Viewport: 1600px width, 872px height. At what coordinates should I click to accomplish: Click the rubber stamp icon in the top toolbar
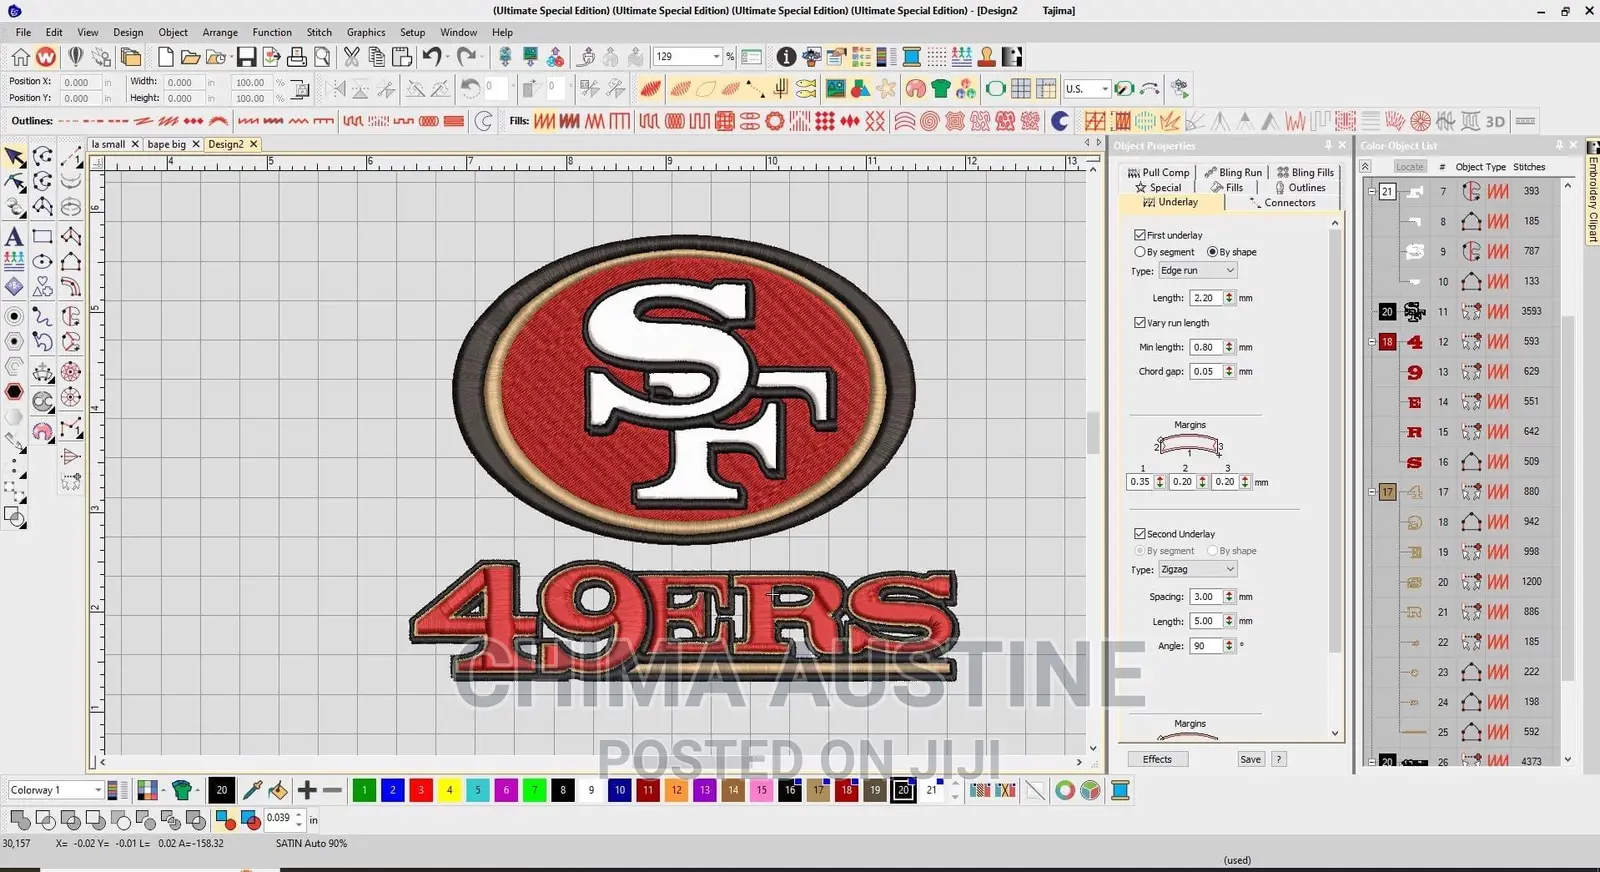tap(986, 57)
